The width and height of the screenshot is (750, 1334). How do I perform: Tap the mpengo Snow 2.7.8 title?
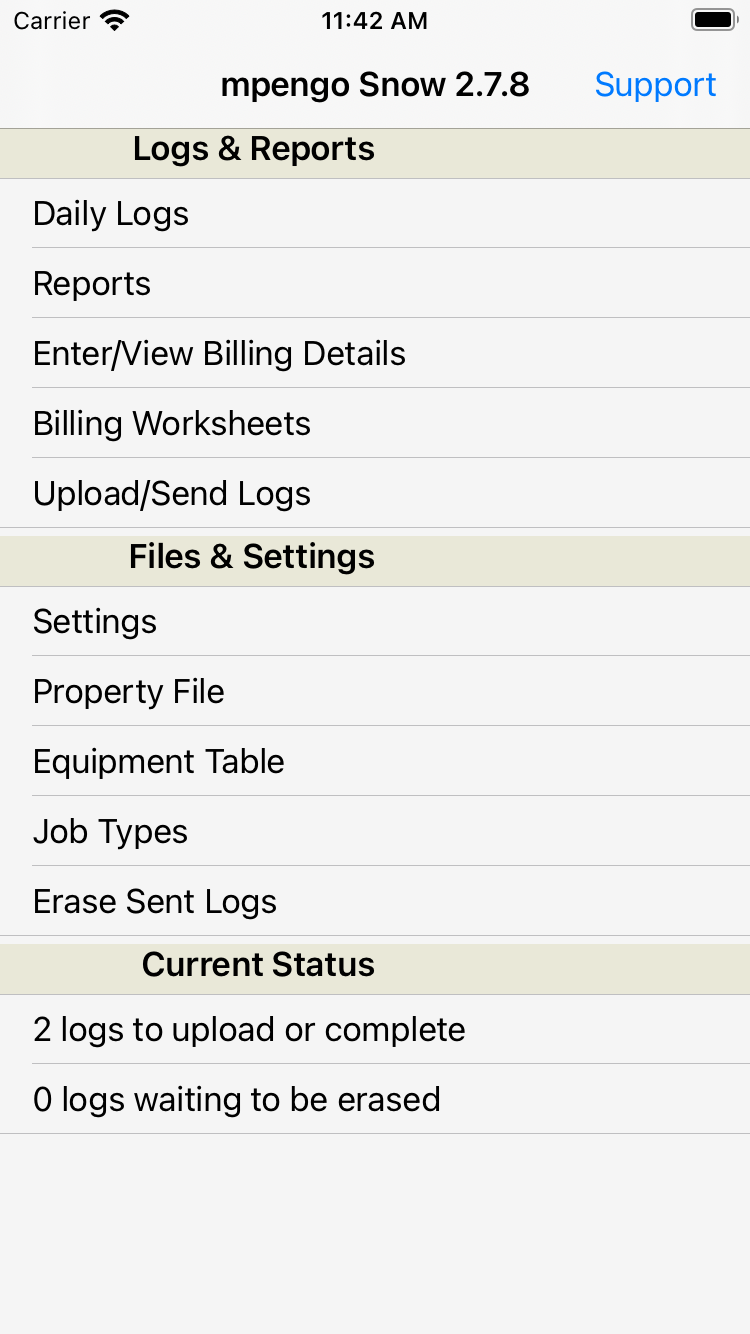(x=375, y=85)
